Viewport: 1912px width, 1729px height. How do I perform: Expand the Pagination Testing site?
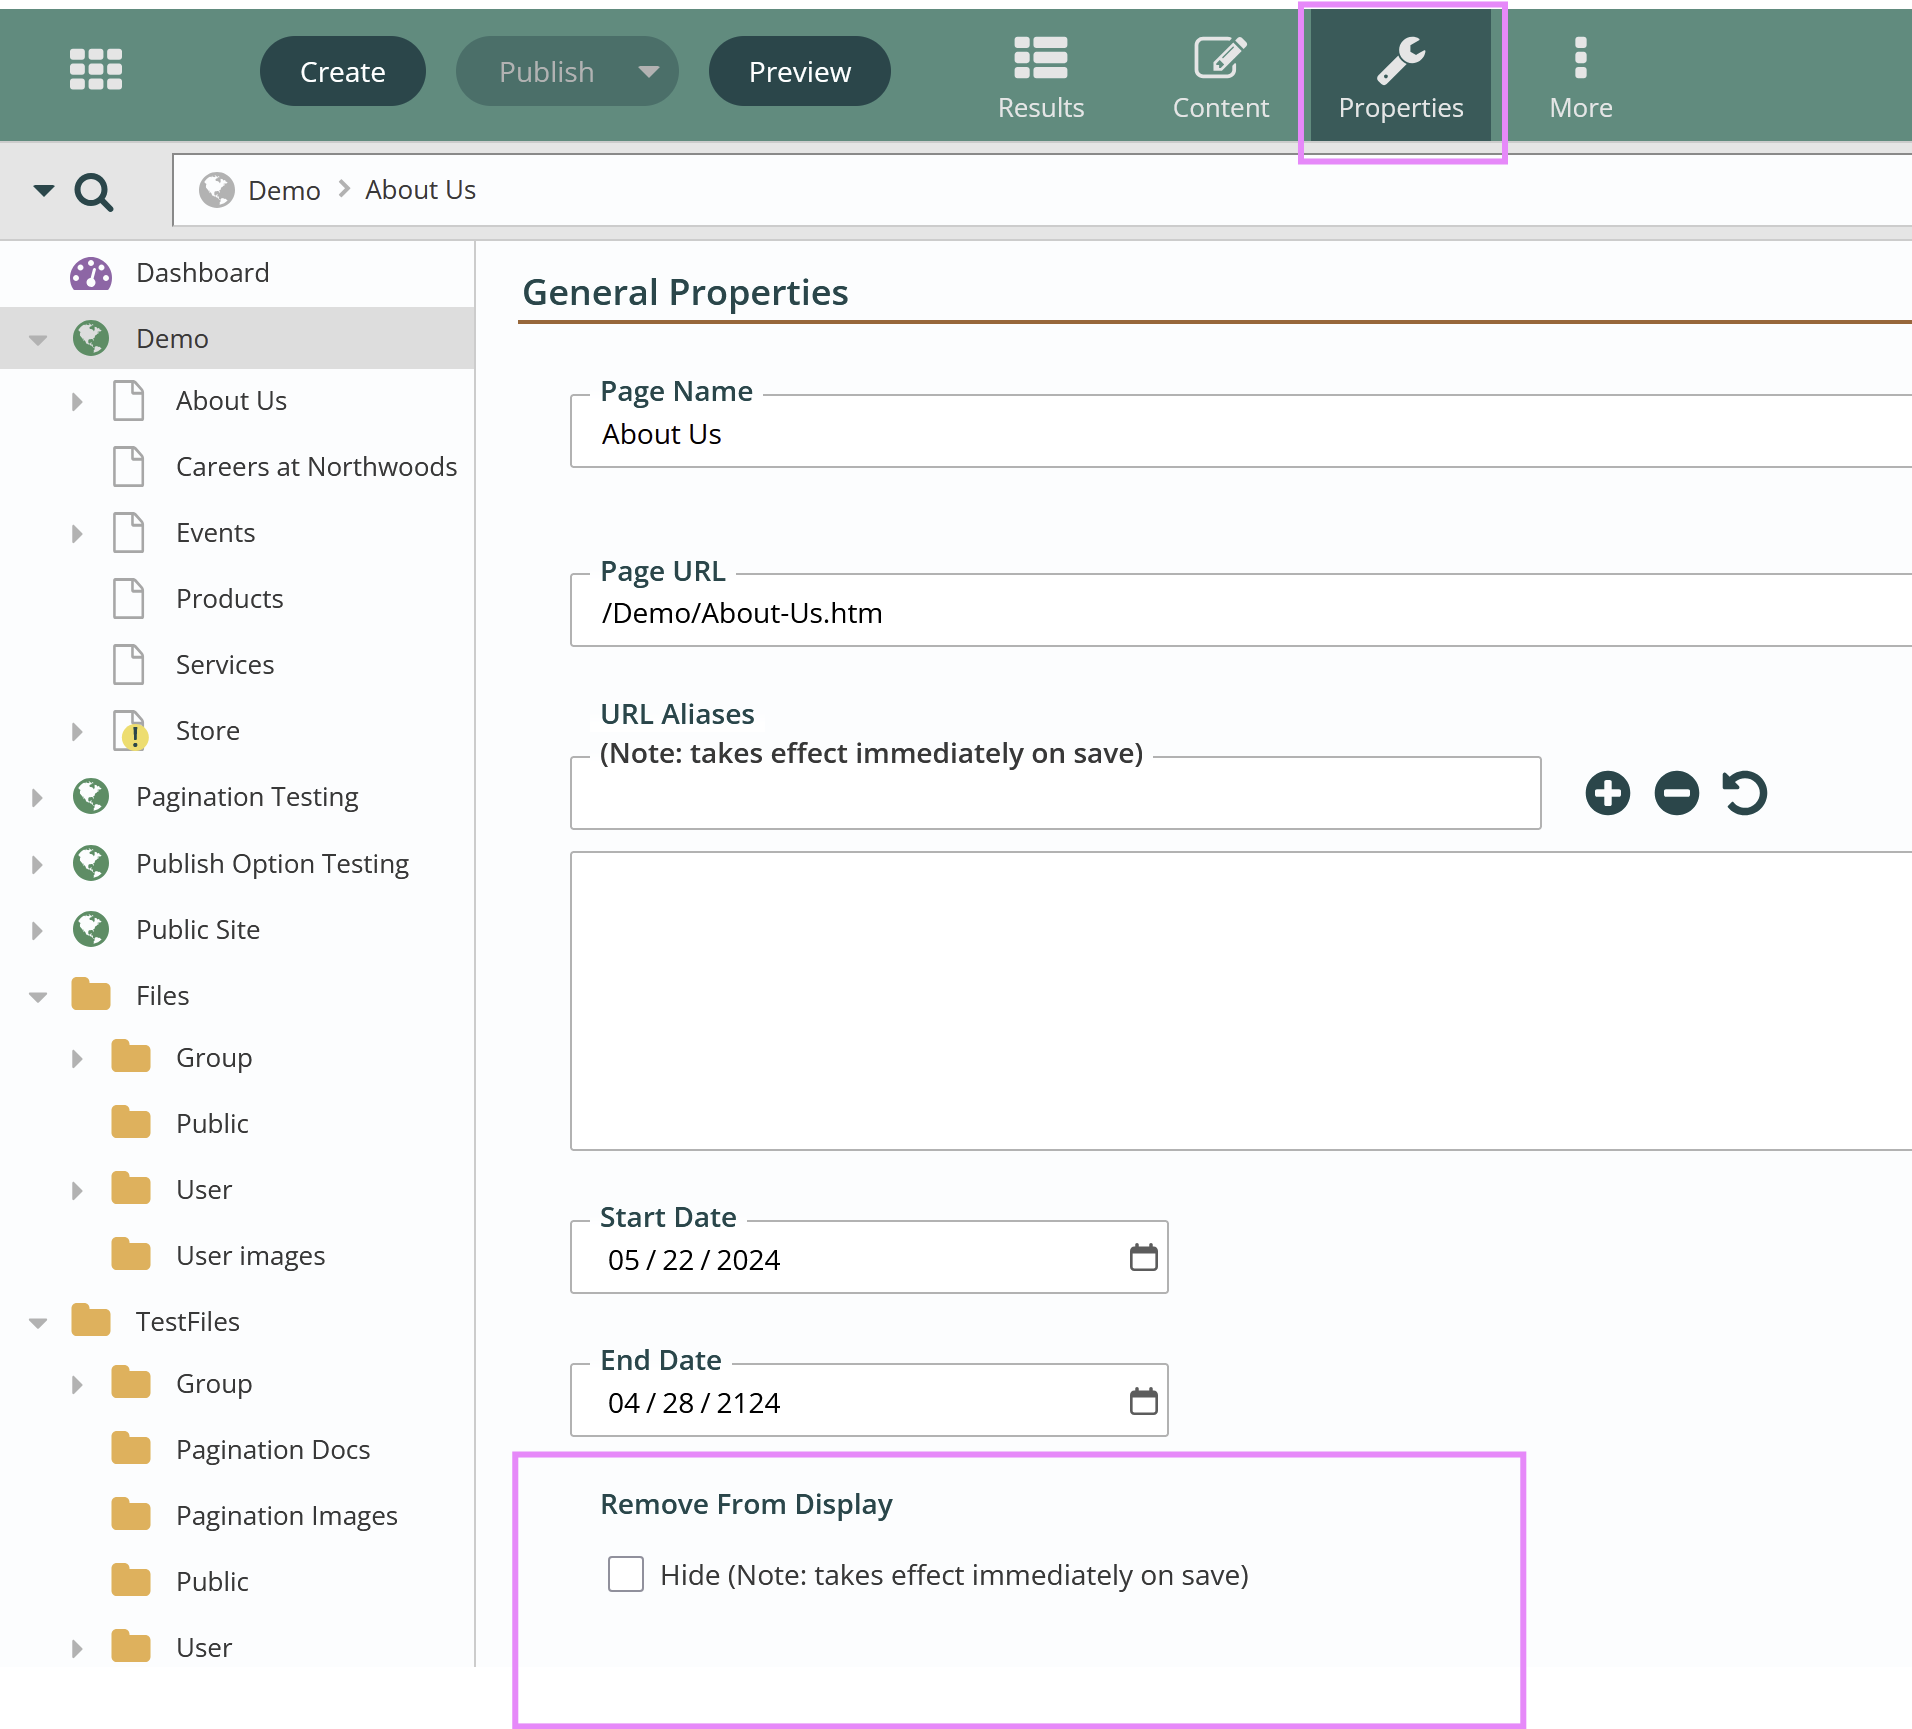tap(37, 798)
